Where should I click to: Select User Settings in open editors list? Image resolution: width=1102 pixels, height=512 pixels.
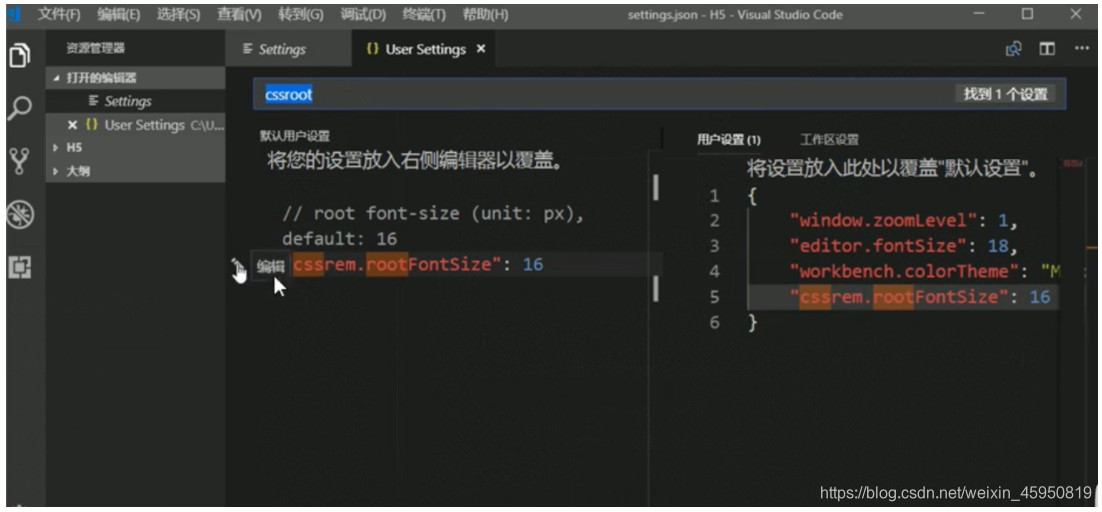[x=136, y=125]
